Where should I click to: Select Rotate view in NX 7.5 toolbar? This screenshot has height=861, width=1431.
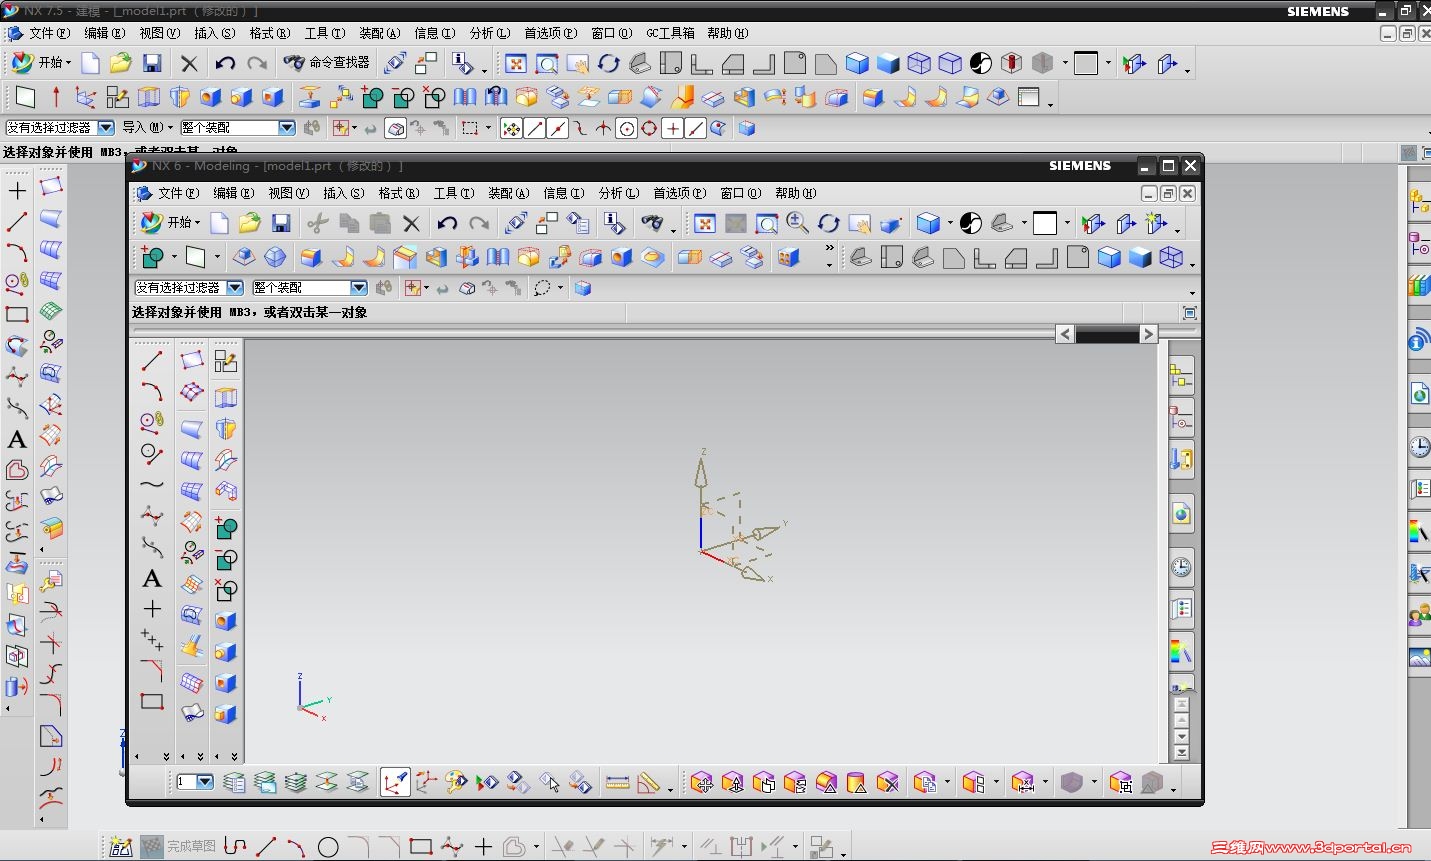pos(609,64)
